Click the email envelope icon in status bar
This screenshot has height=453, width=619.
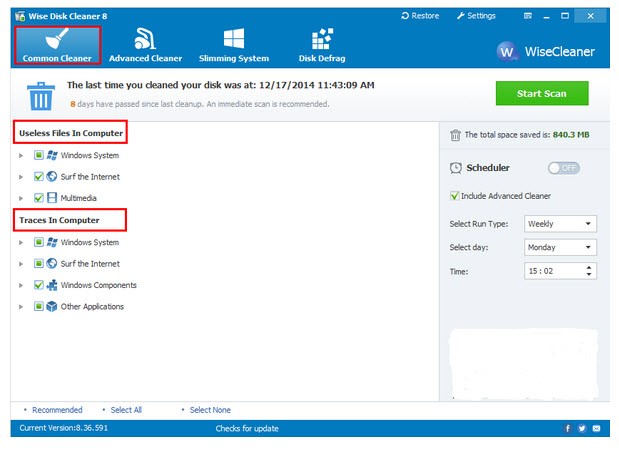596,429
